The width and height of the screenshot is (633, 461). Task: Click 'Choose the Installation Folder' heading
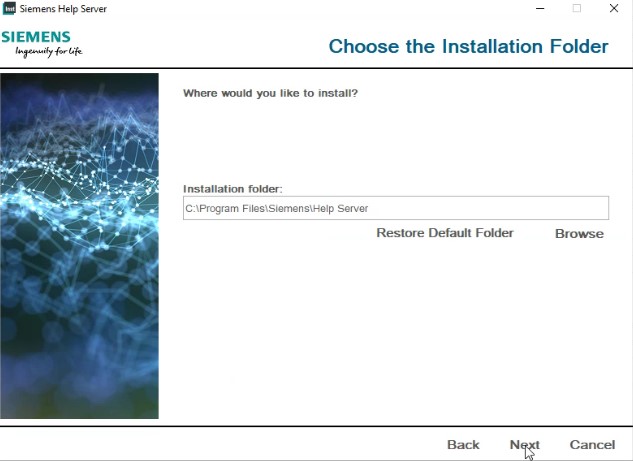pyautogui.click(x=468, y=46)
